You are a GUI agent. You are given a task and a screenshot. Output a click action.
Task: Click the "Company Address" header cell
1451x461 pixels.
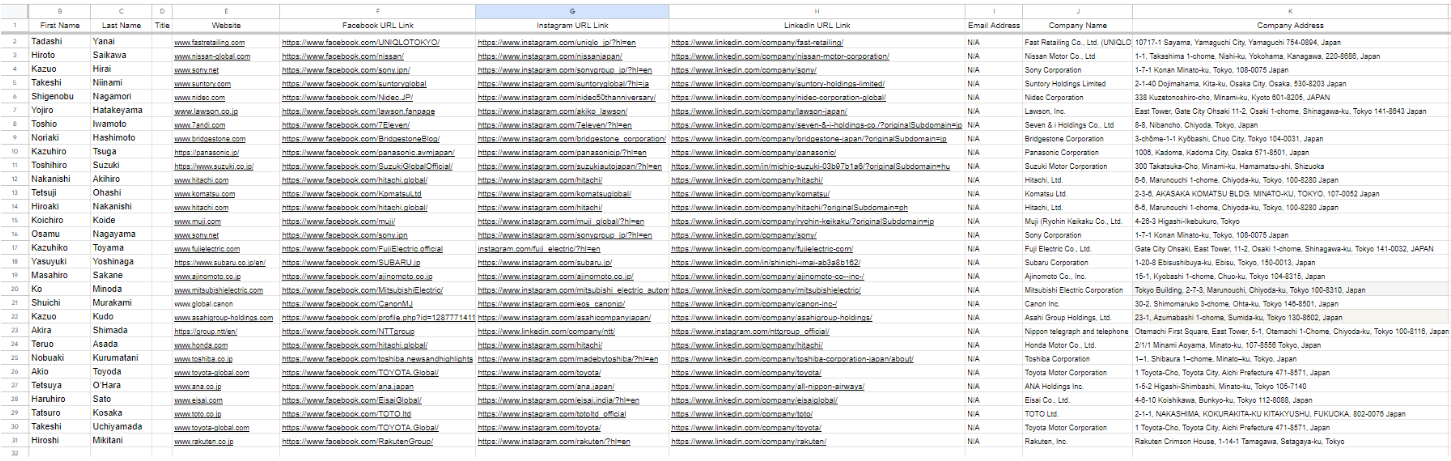pos(1291,25)
